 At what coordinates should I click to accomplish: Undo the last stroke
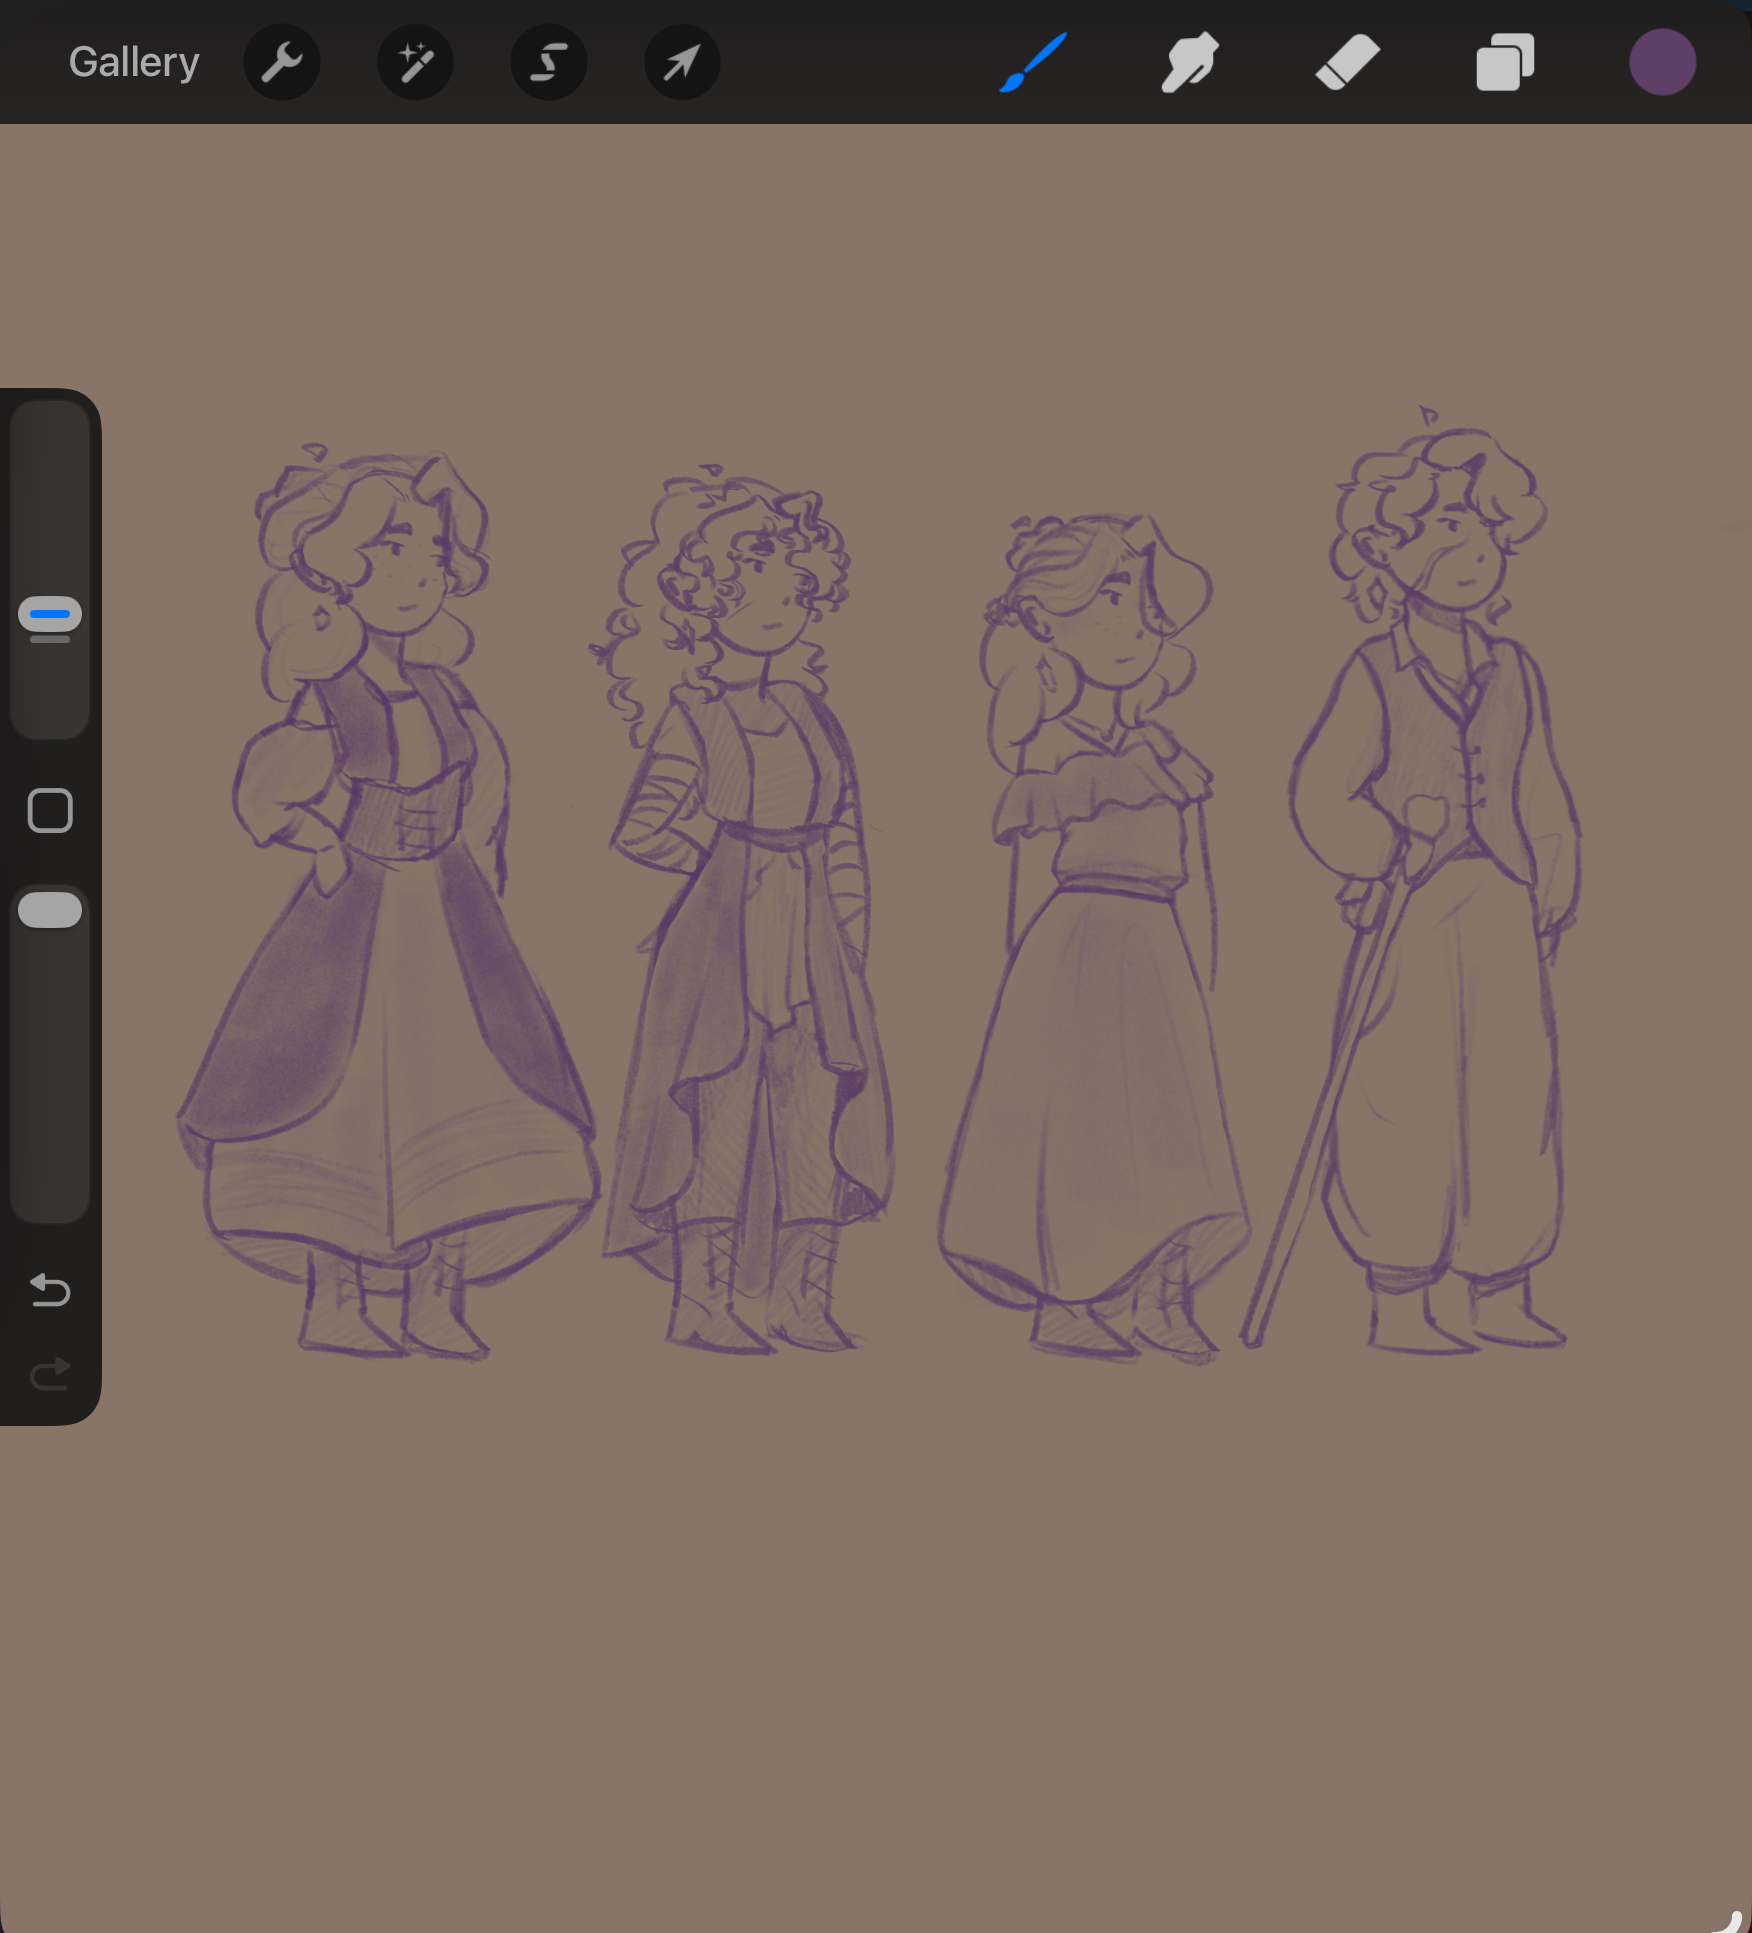point(50,1290)
